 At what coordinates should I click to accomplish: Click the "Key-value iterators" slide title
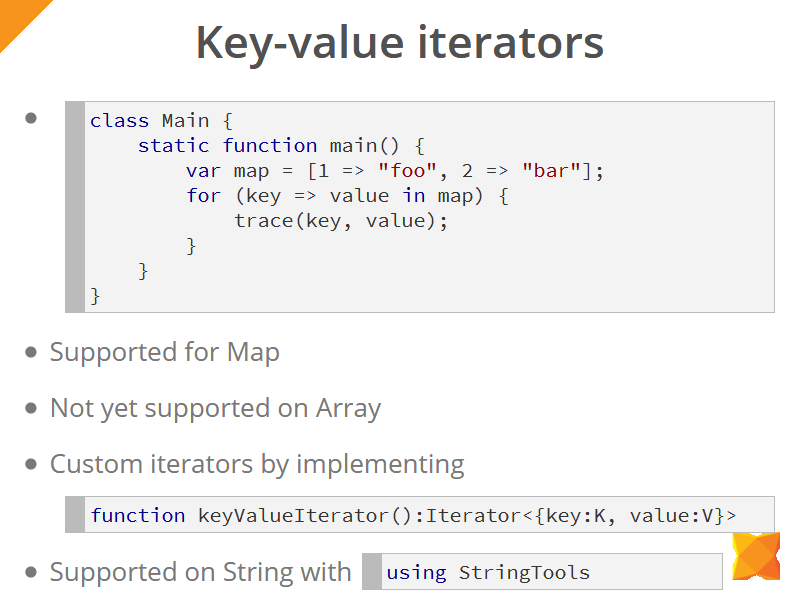point(399,43)
